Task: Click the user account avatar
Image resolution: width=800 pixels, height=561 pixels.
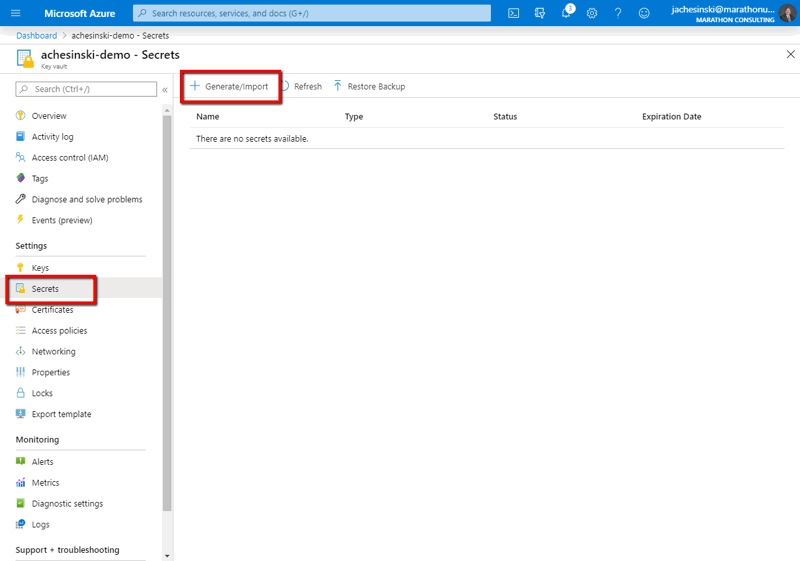Action: (788, 13)
